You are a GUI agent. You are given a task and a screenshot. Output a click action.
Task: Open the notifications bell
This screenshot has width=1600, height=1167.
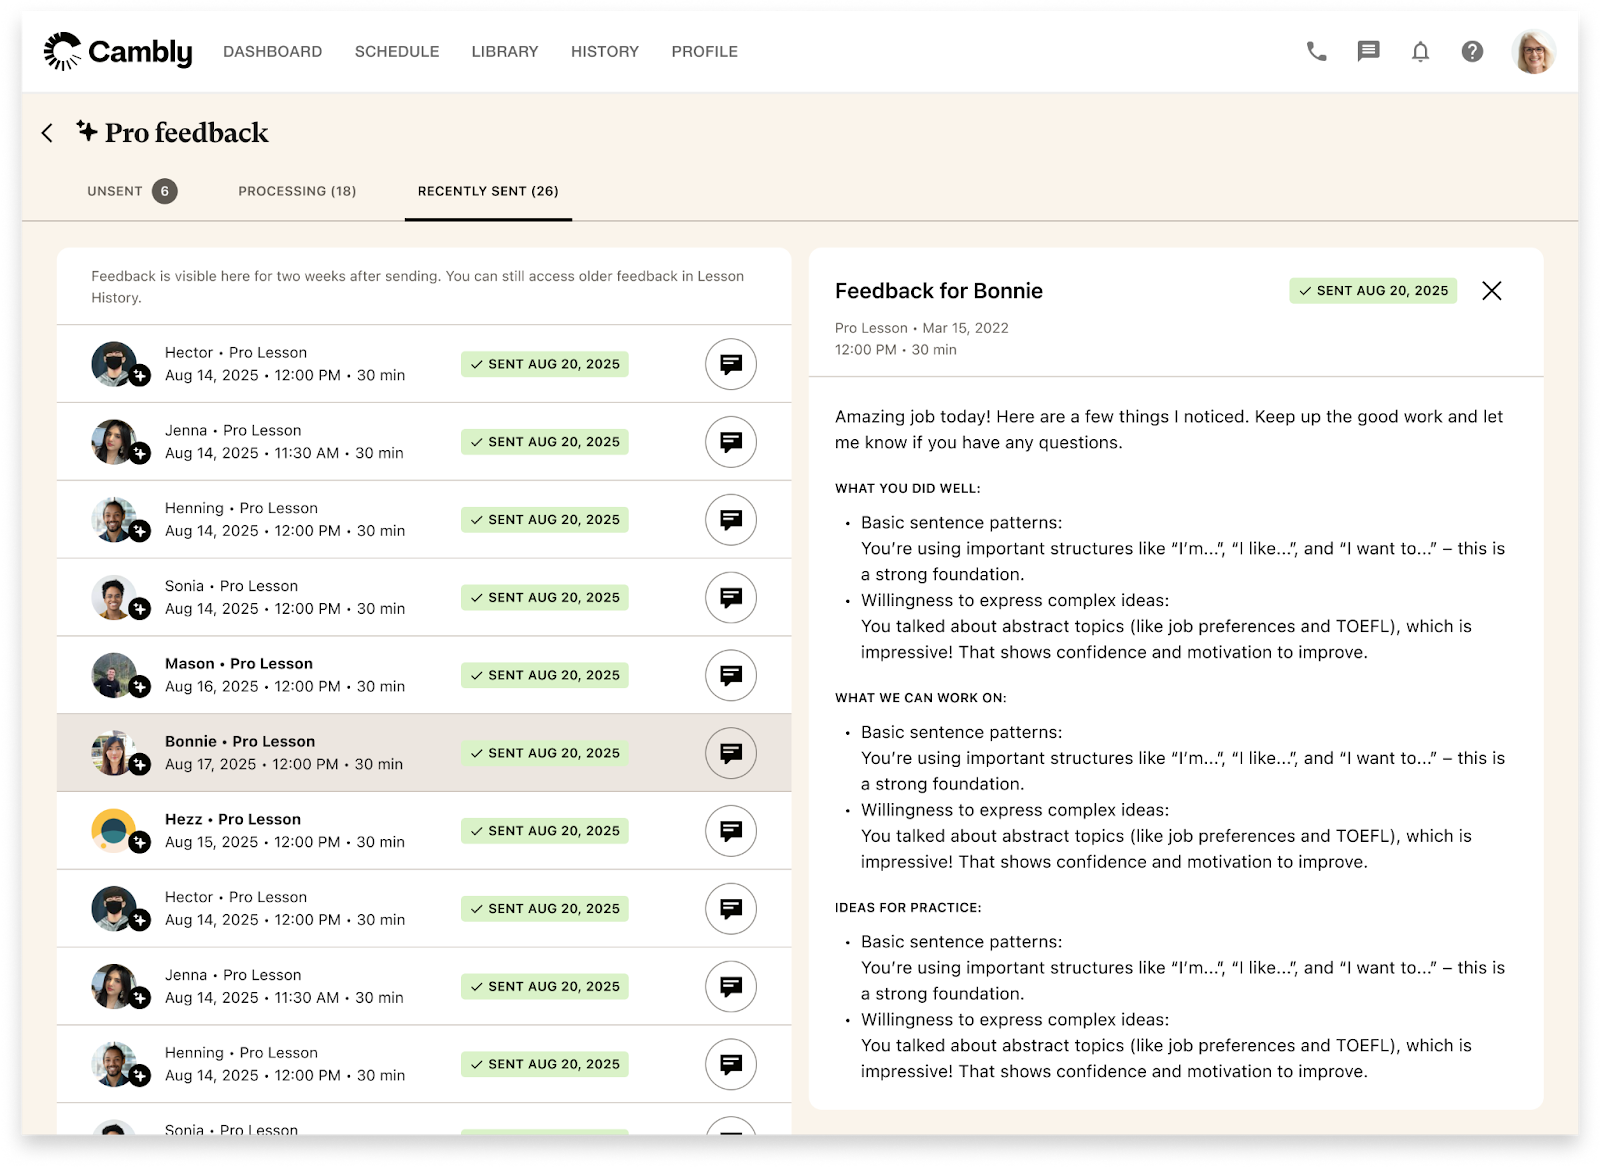point(1420,51)
